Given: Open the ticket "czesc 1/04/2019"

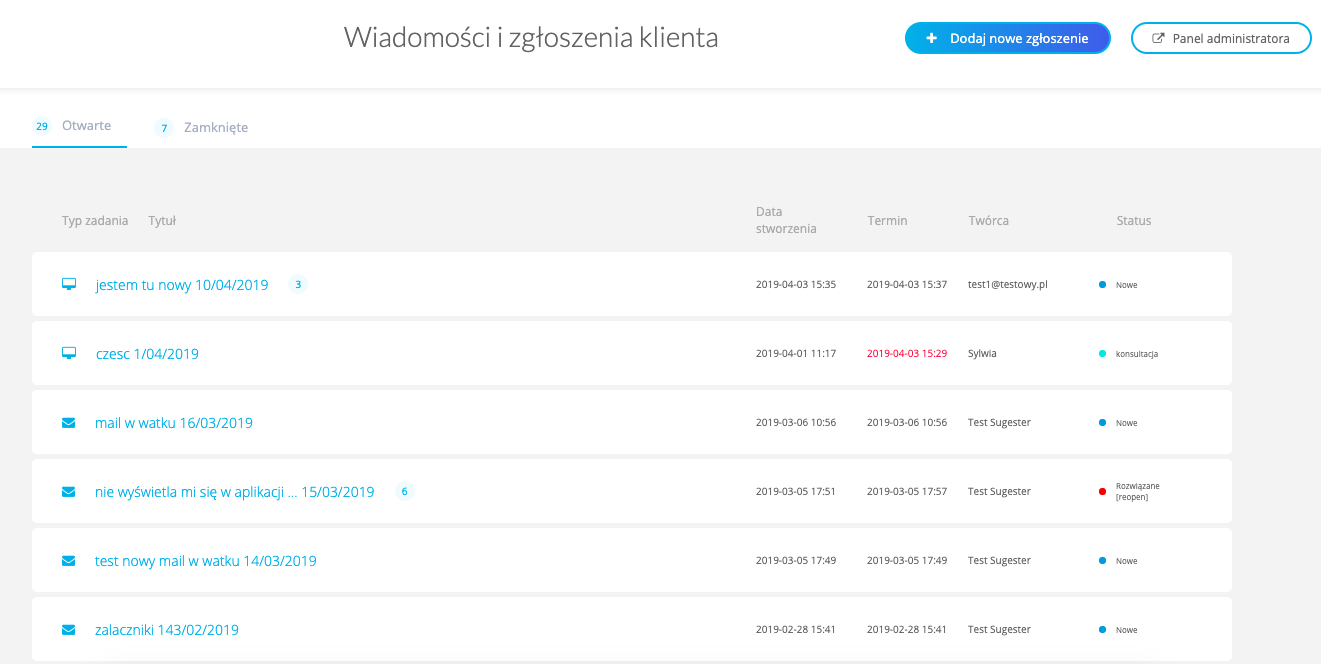Looking at the screenshot, I should 147,352.
